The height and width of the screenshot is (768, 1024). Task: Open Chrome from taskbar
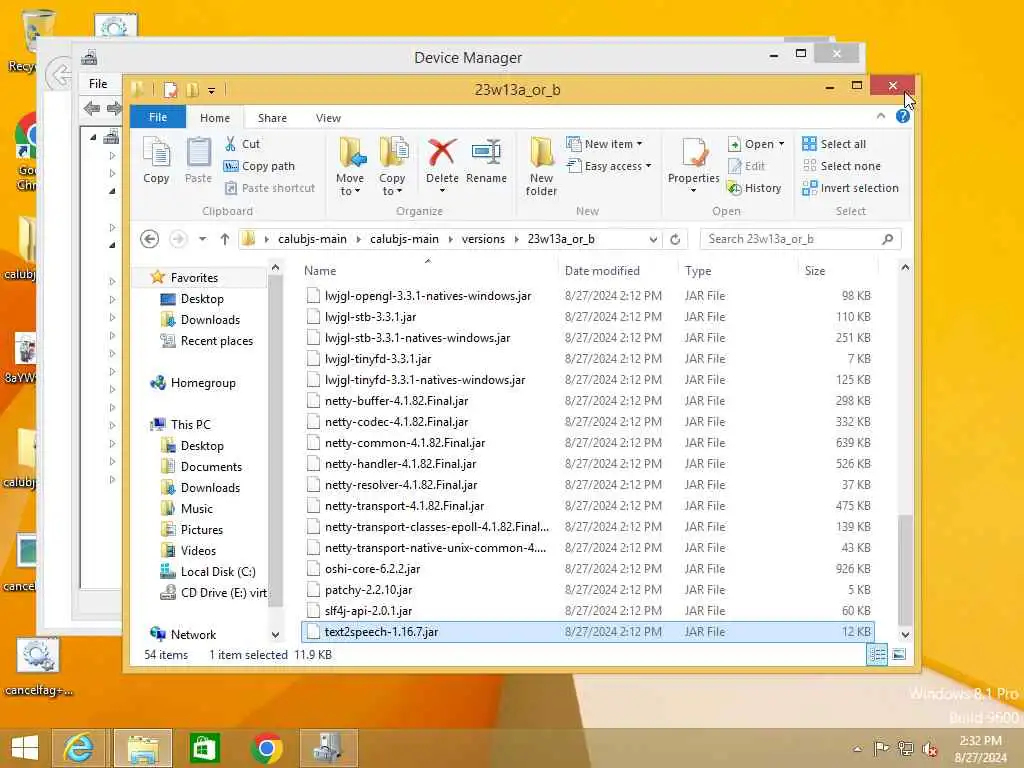pyautogui.click(x=266, y=748)
